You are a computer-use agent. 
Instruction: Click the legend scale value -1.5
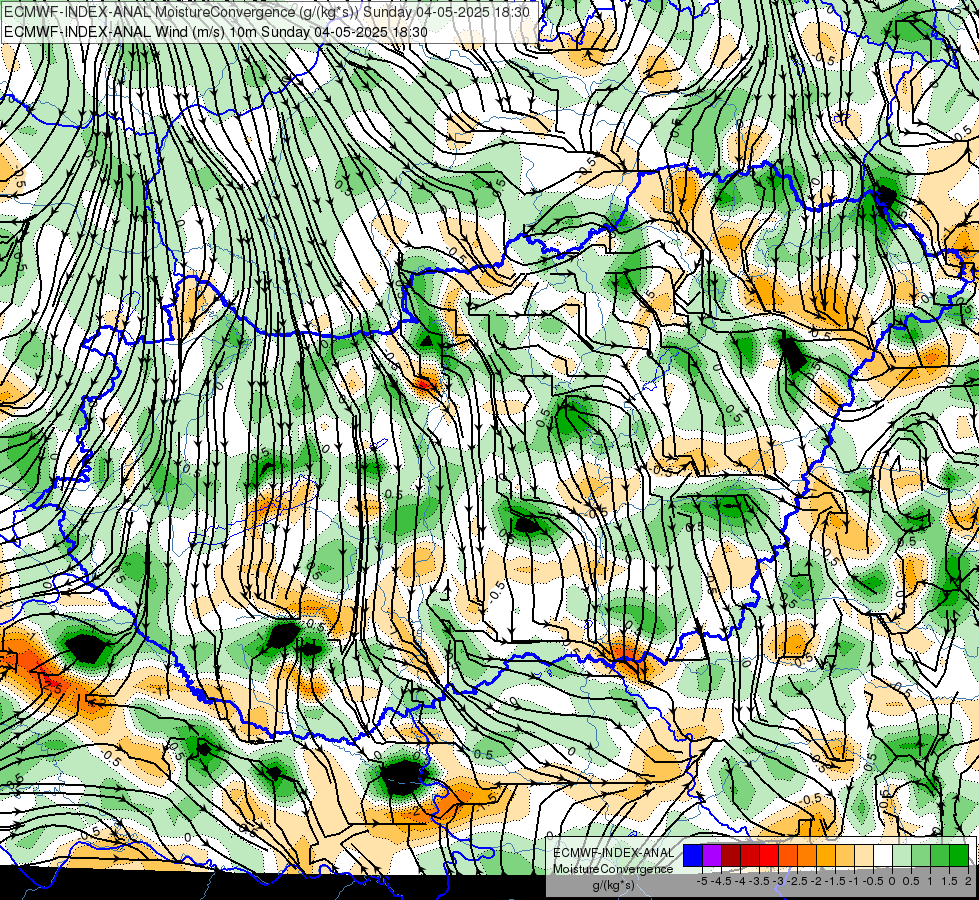click(835, 881)
